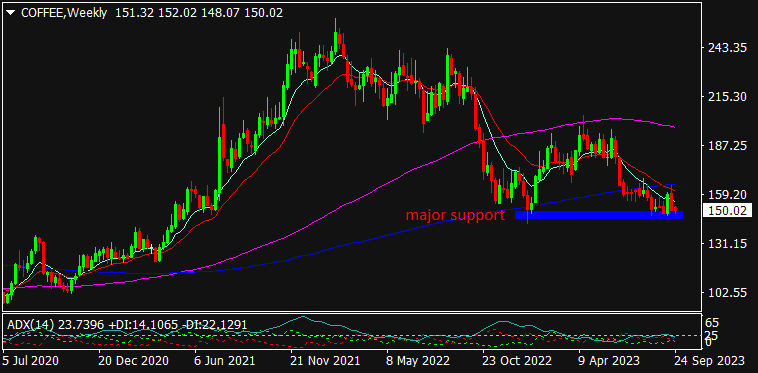
Task: Click the 243.35 price axis label
Action: [x=727, y=48]
